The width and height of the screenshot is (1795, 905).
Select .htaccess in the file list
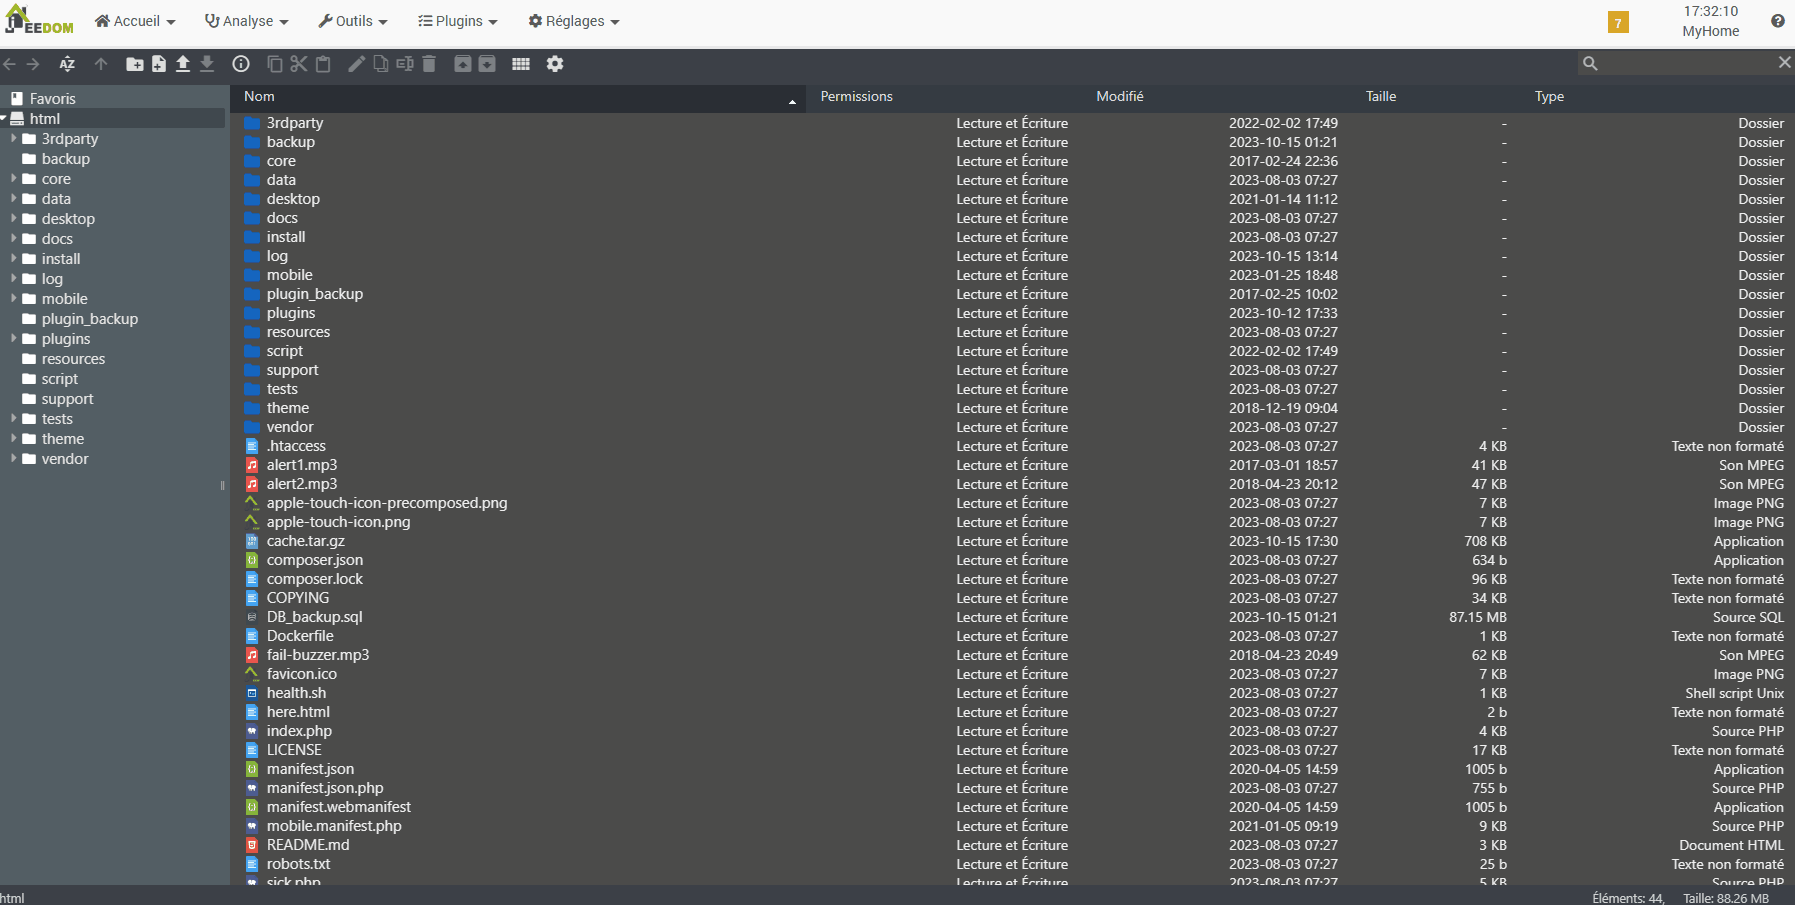(1012, 446)
